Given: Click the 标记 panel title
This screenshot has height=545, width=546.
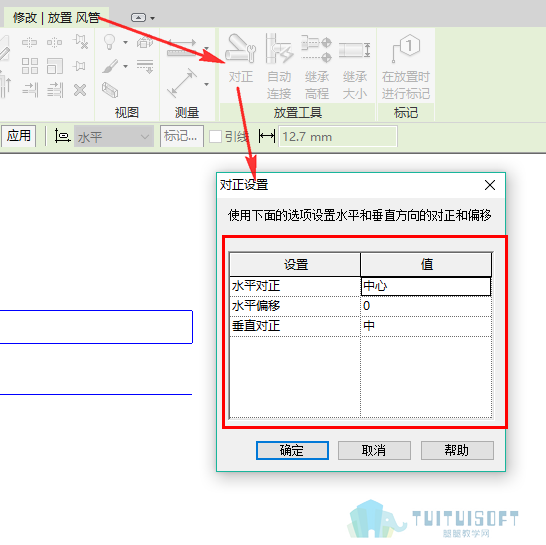Looking at the screenshot, I should tap(406, 112).
